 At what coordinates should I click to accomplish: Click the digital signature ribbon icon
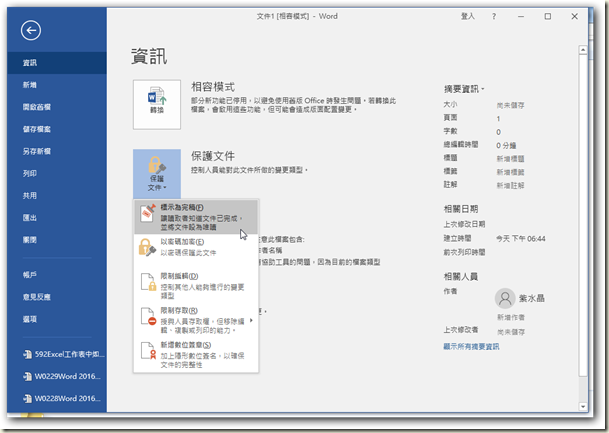[148, 351]
